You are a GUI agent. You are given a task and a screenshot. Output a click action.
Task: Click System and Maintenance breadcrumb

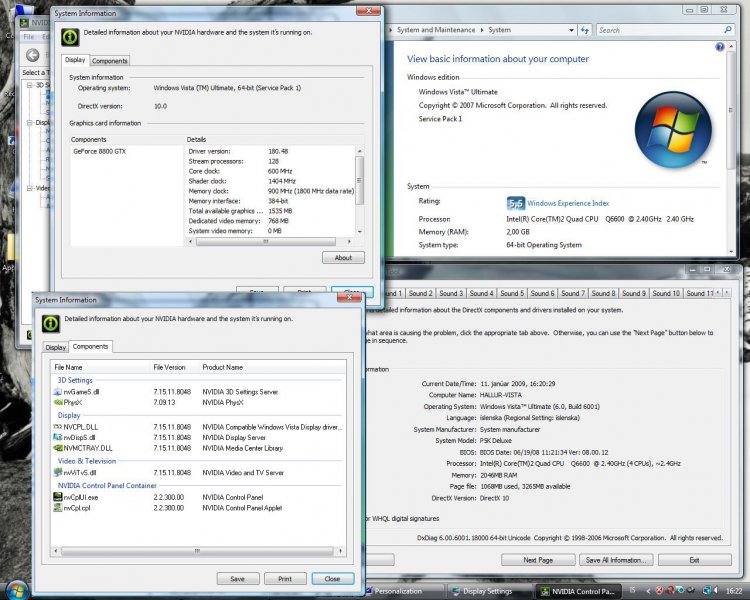click(x=436, y=30)
